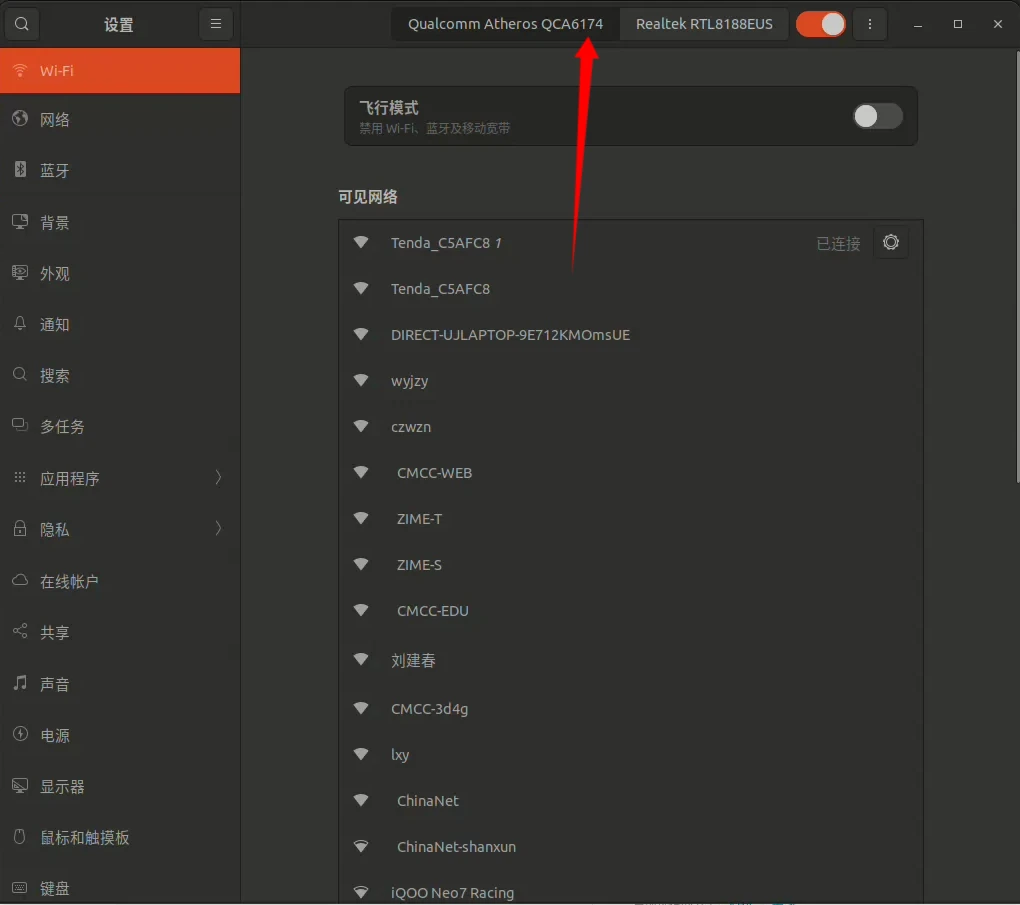The image size is (1020, 905).
Task: Select the 蓝牙 Bluetooth icon in sidebar
Action: tap(21, 170)
